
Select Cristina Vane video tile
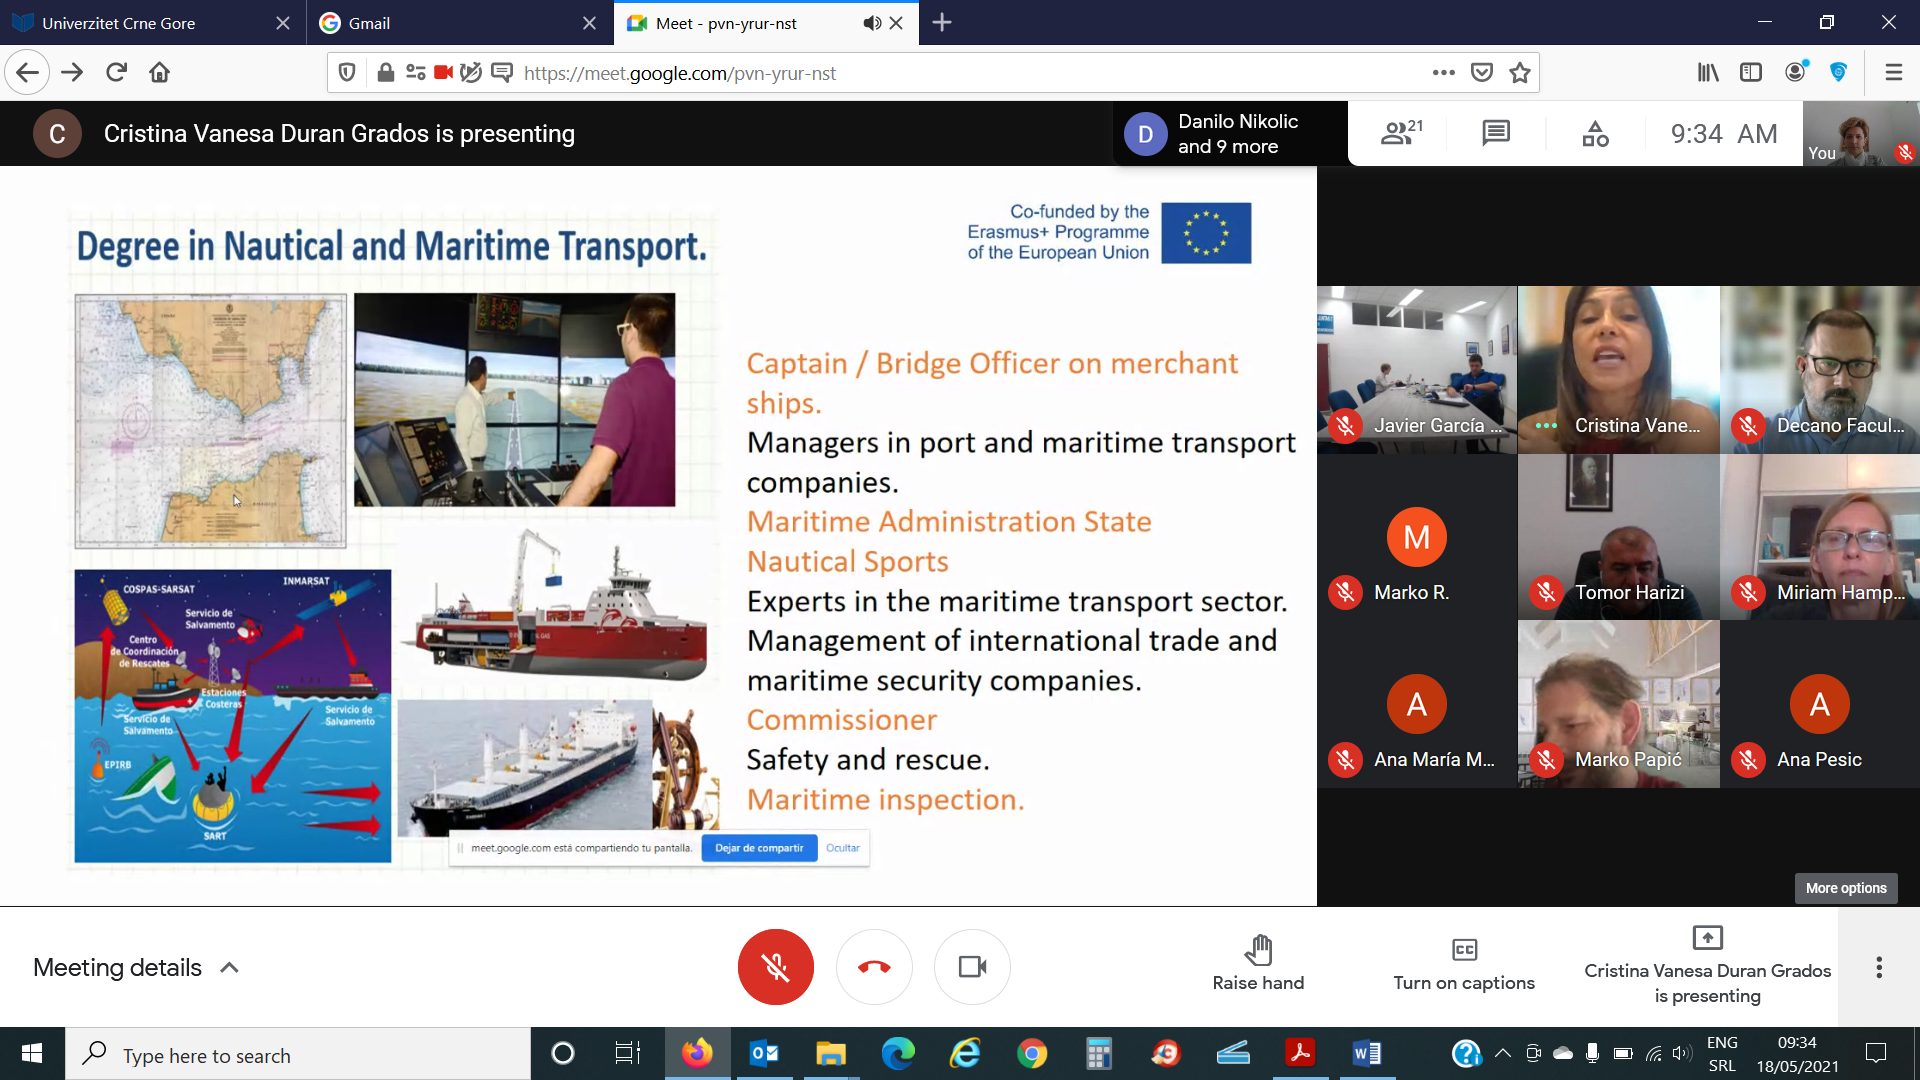coord(1619,370)
